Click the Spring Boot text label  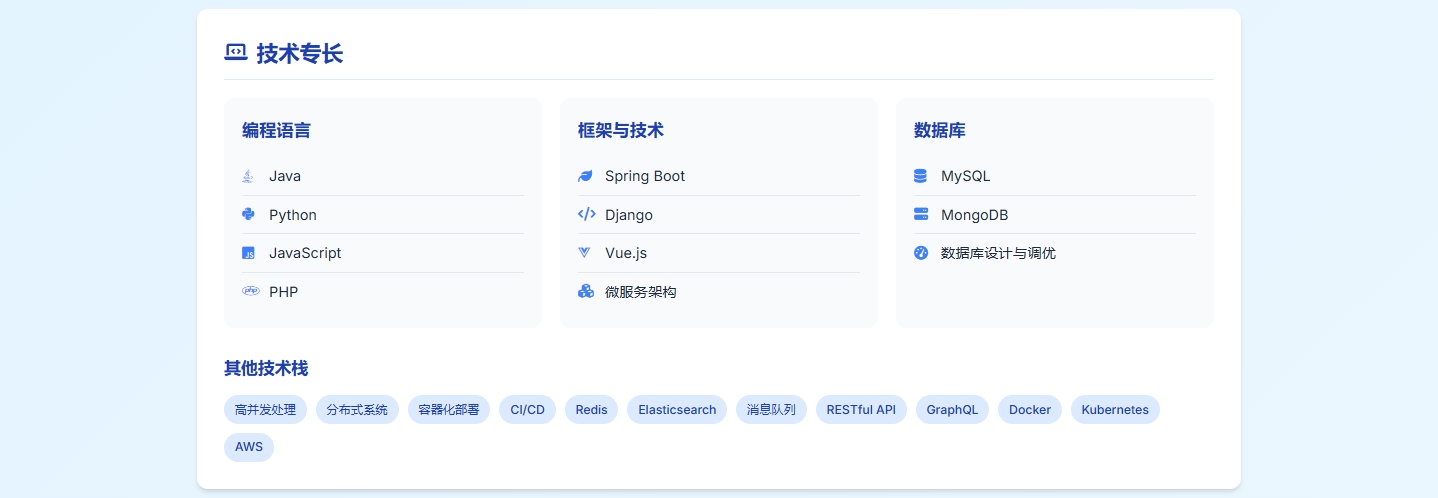[x=645, y=176]
